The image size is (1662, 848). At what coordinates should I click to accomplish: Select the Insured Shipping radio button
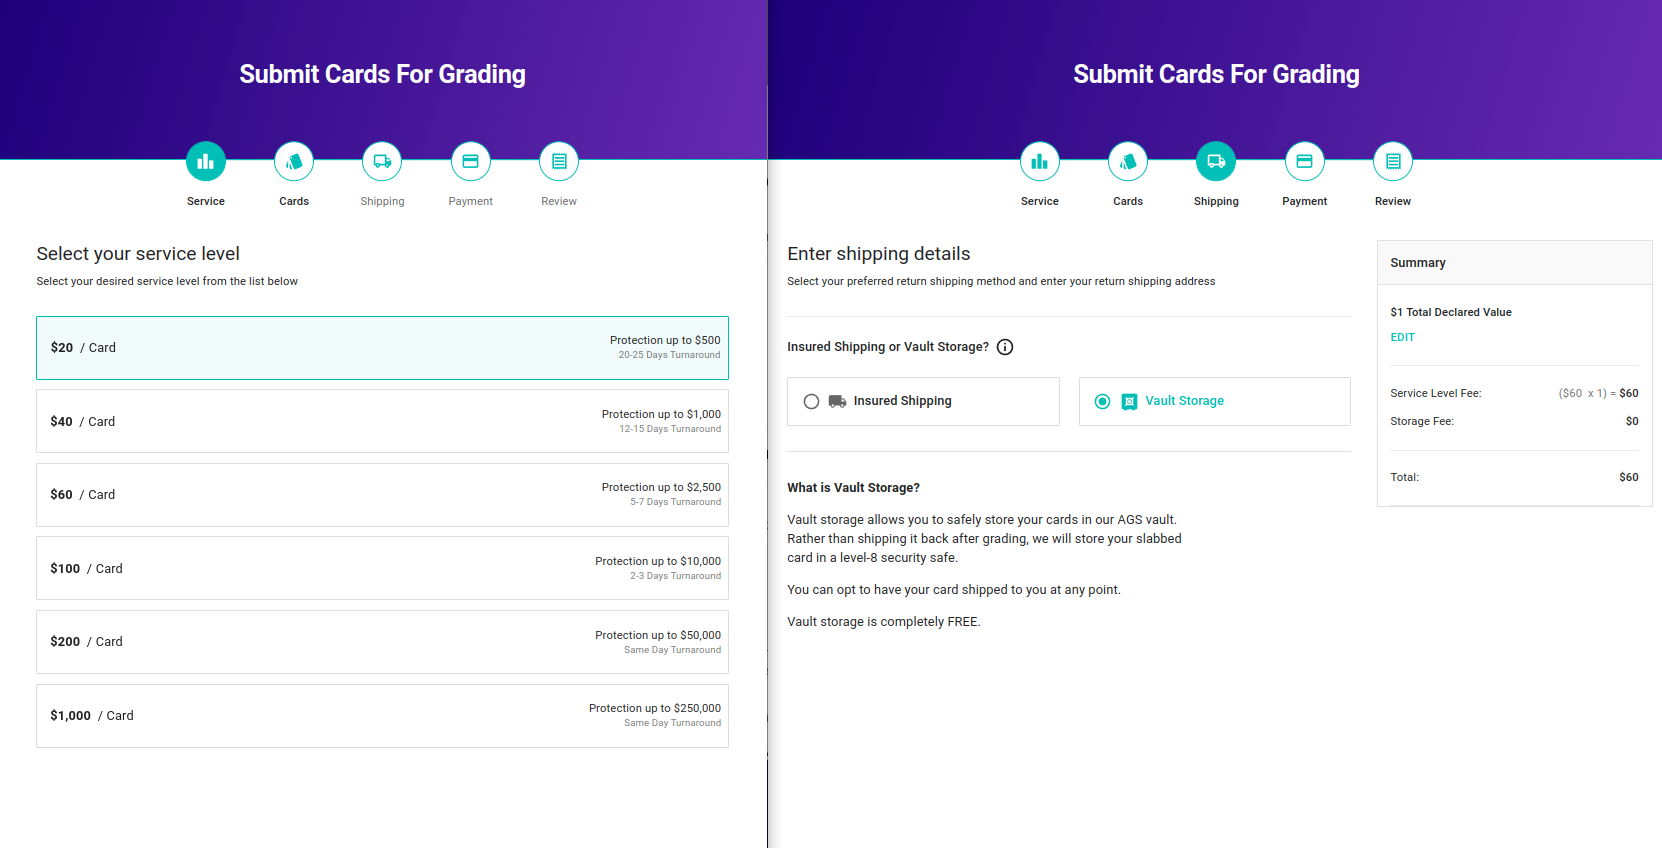pos(811,401)
